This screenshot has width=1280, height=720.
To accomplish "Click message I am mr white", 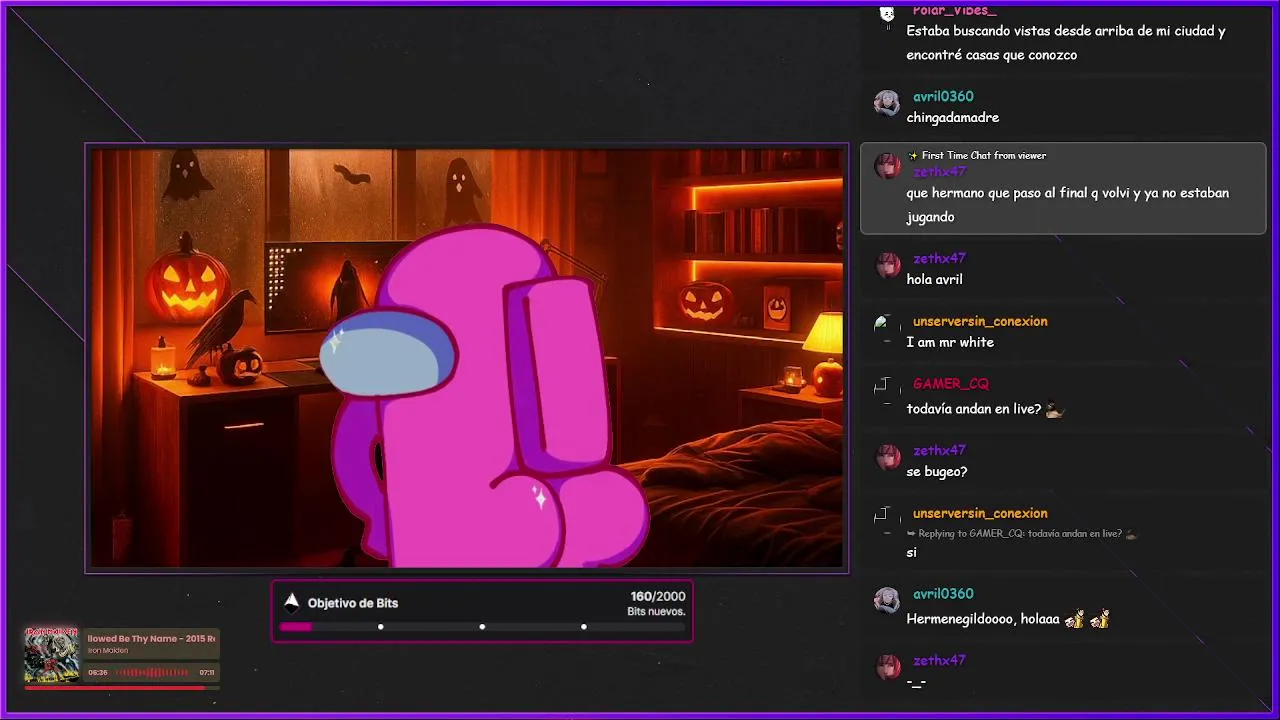I will click(x=950, y=342).
